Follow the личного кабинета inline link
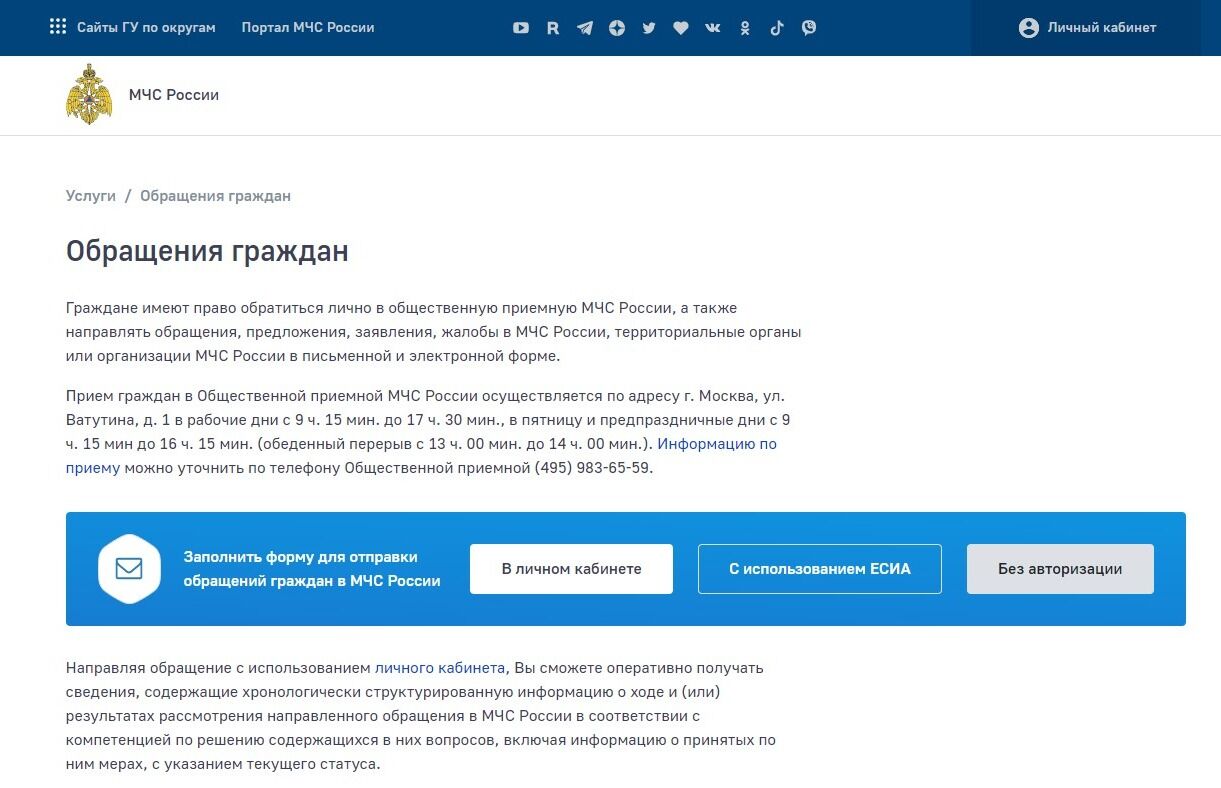1221x788 pixels. [x=440, y=668]
